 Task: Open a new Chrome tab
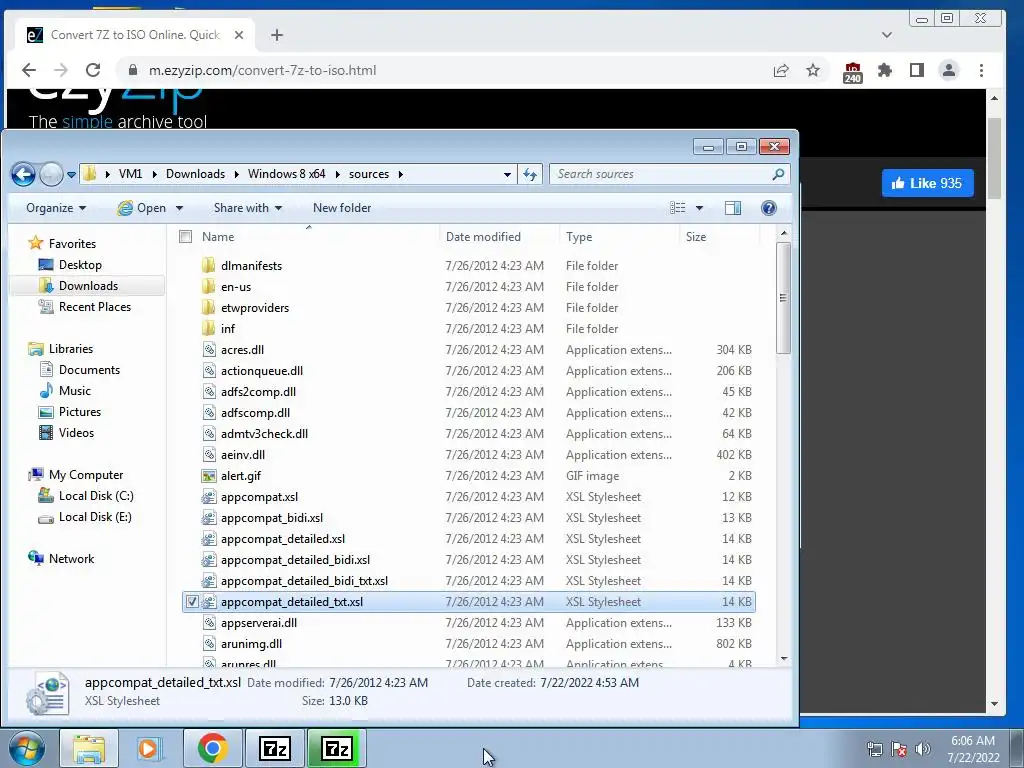pyautogui.click(x=277, y=35)
